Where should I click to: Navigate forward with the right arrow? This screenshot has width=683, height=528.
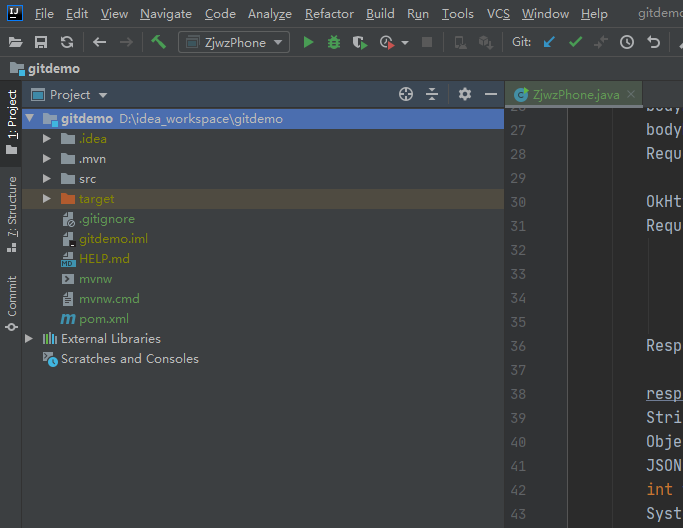[x=126, y=42]
